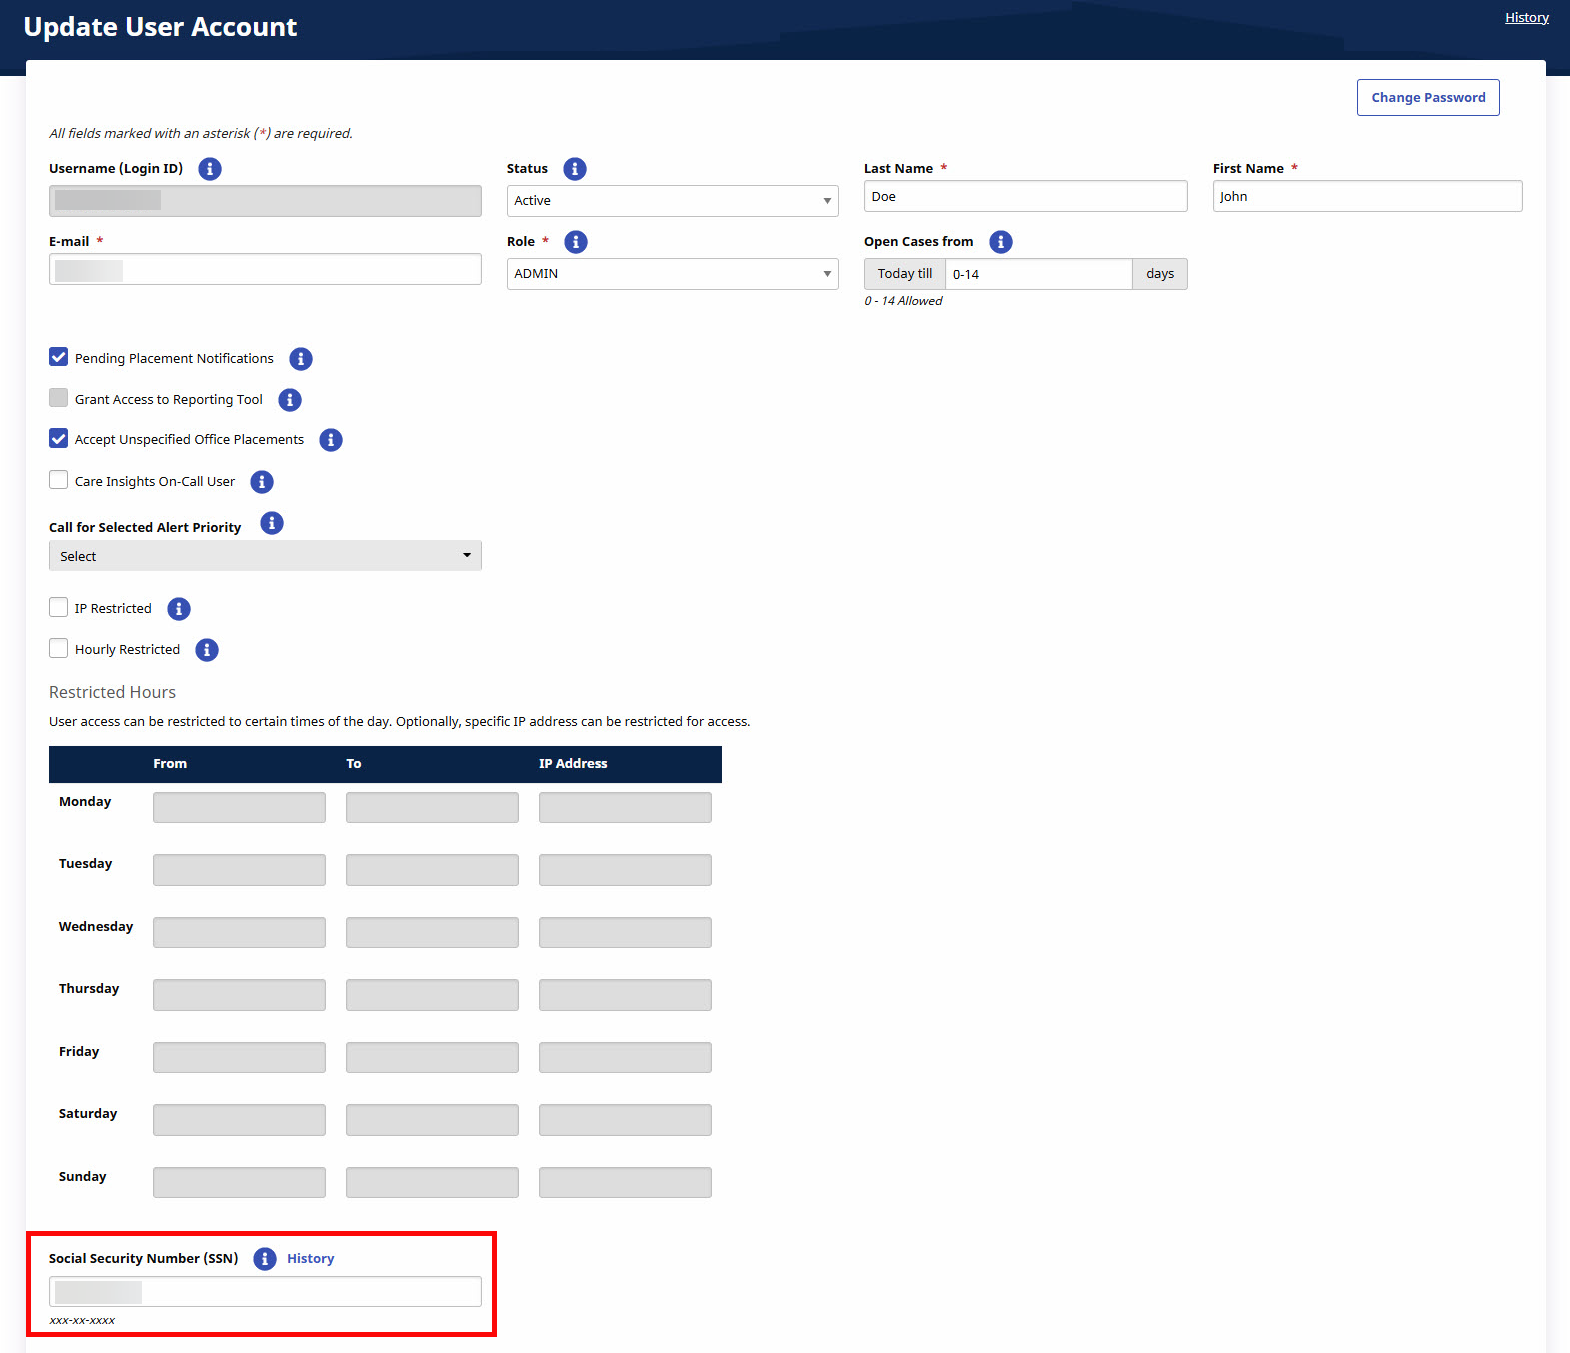Enable the IP Restricted checkbox
The height and width of the screenshot is (1353, 1570).
click(x=59, y=607)
